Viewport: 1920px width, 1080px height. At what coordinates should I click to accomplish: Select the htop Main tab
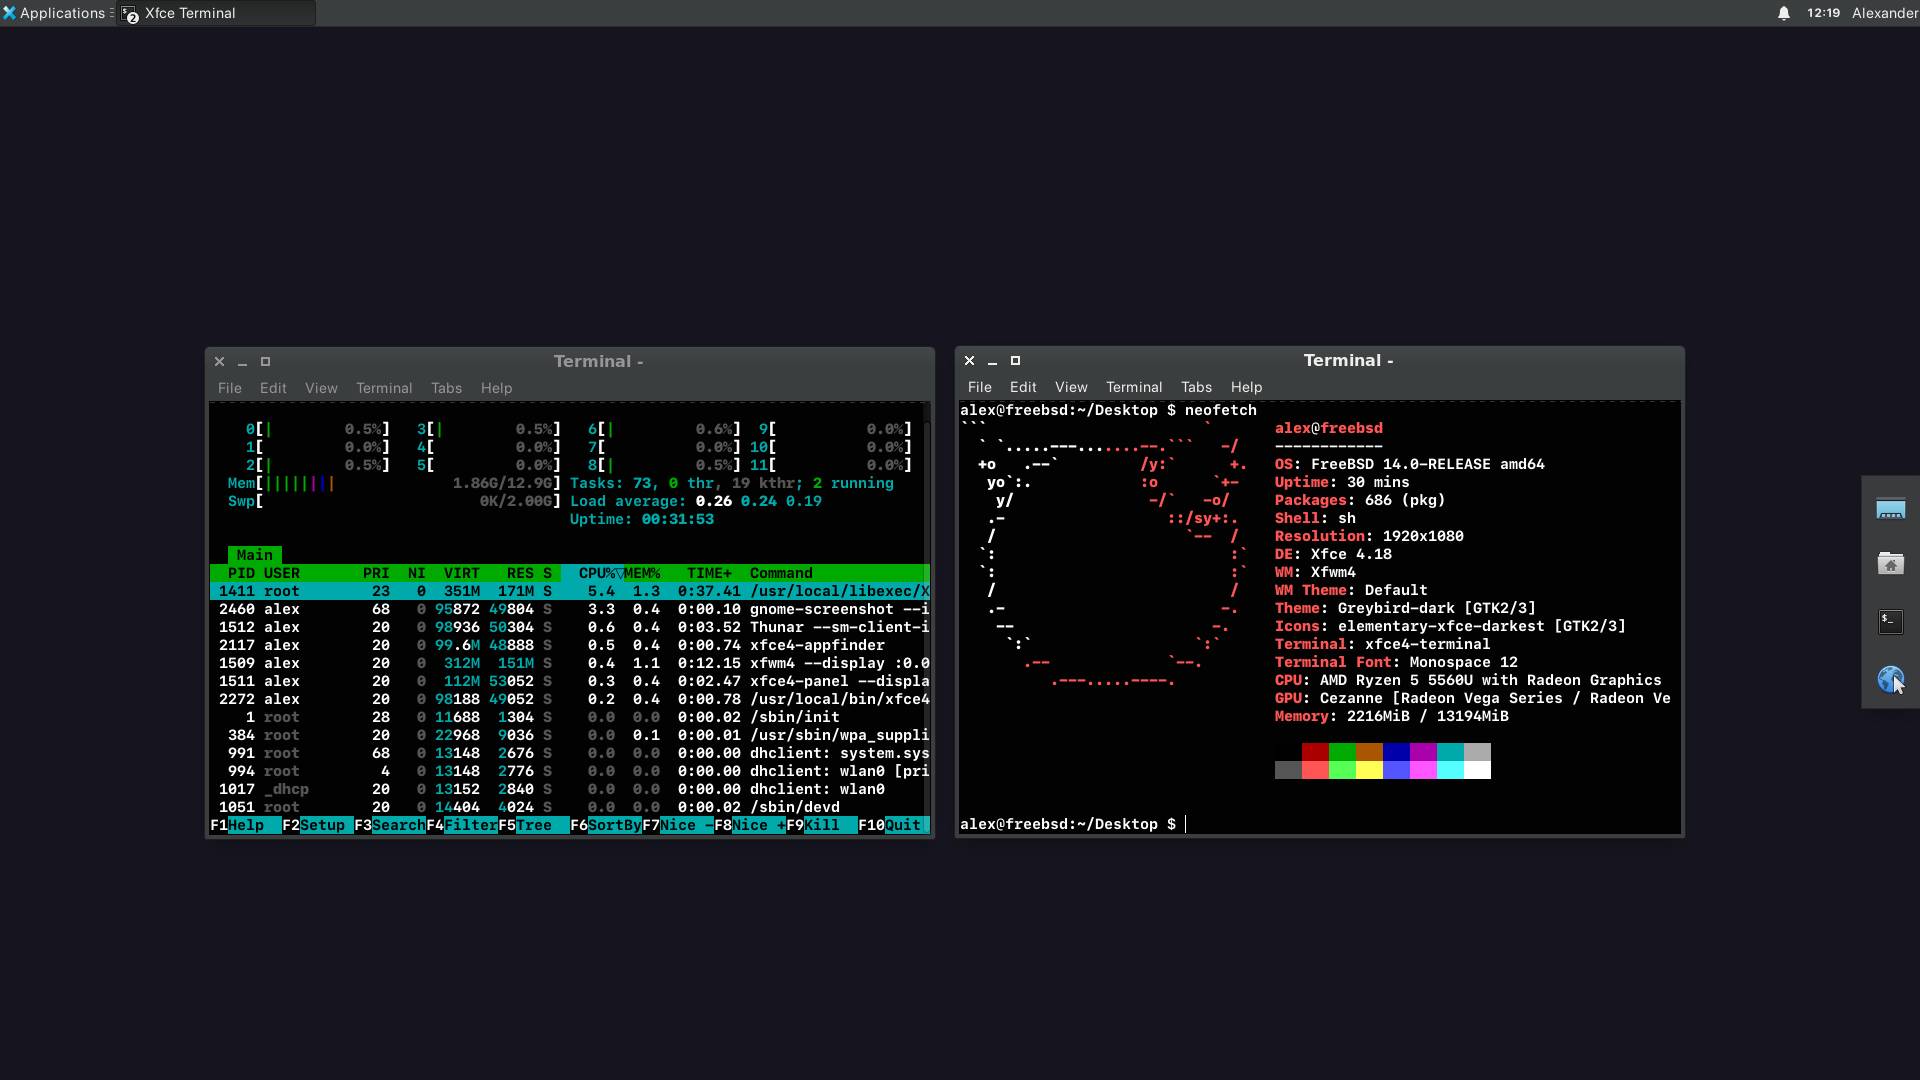pos(254,555)
